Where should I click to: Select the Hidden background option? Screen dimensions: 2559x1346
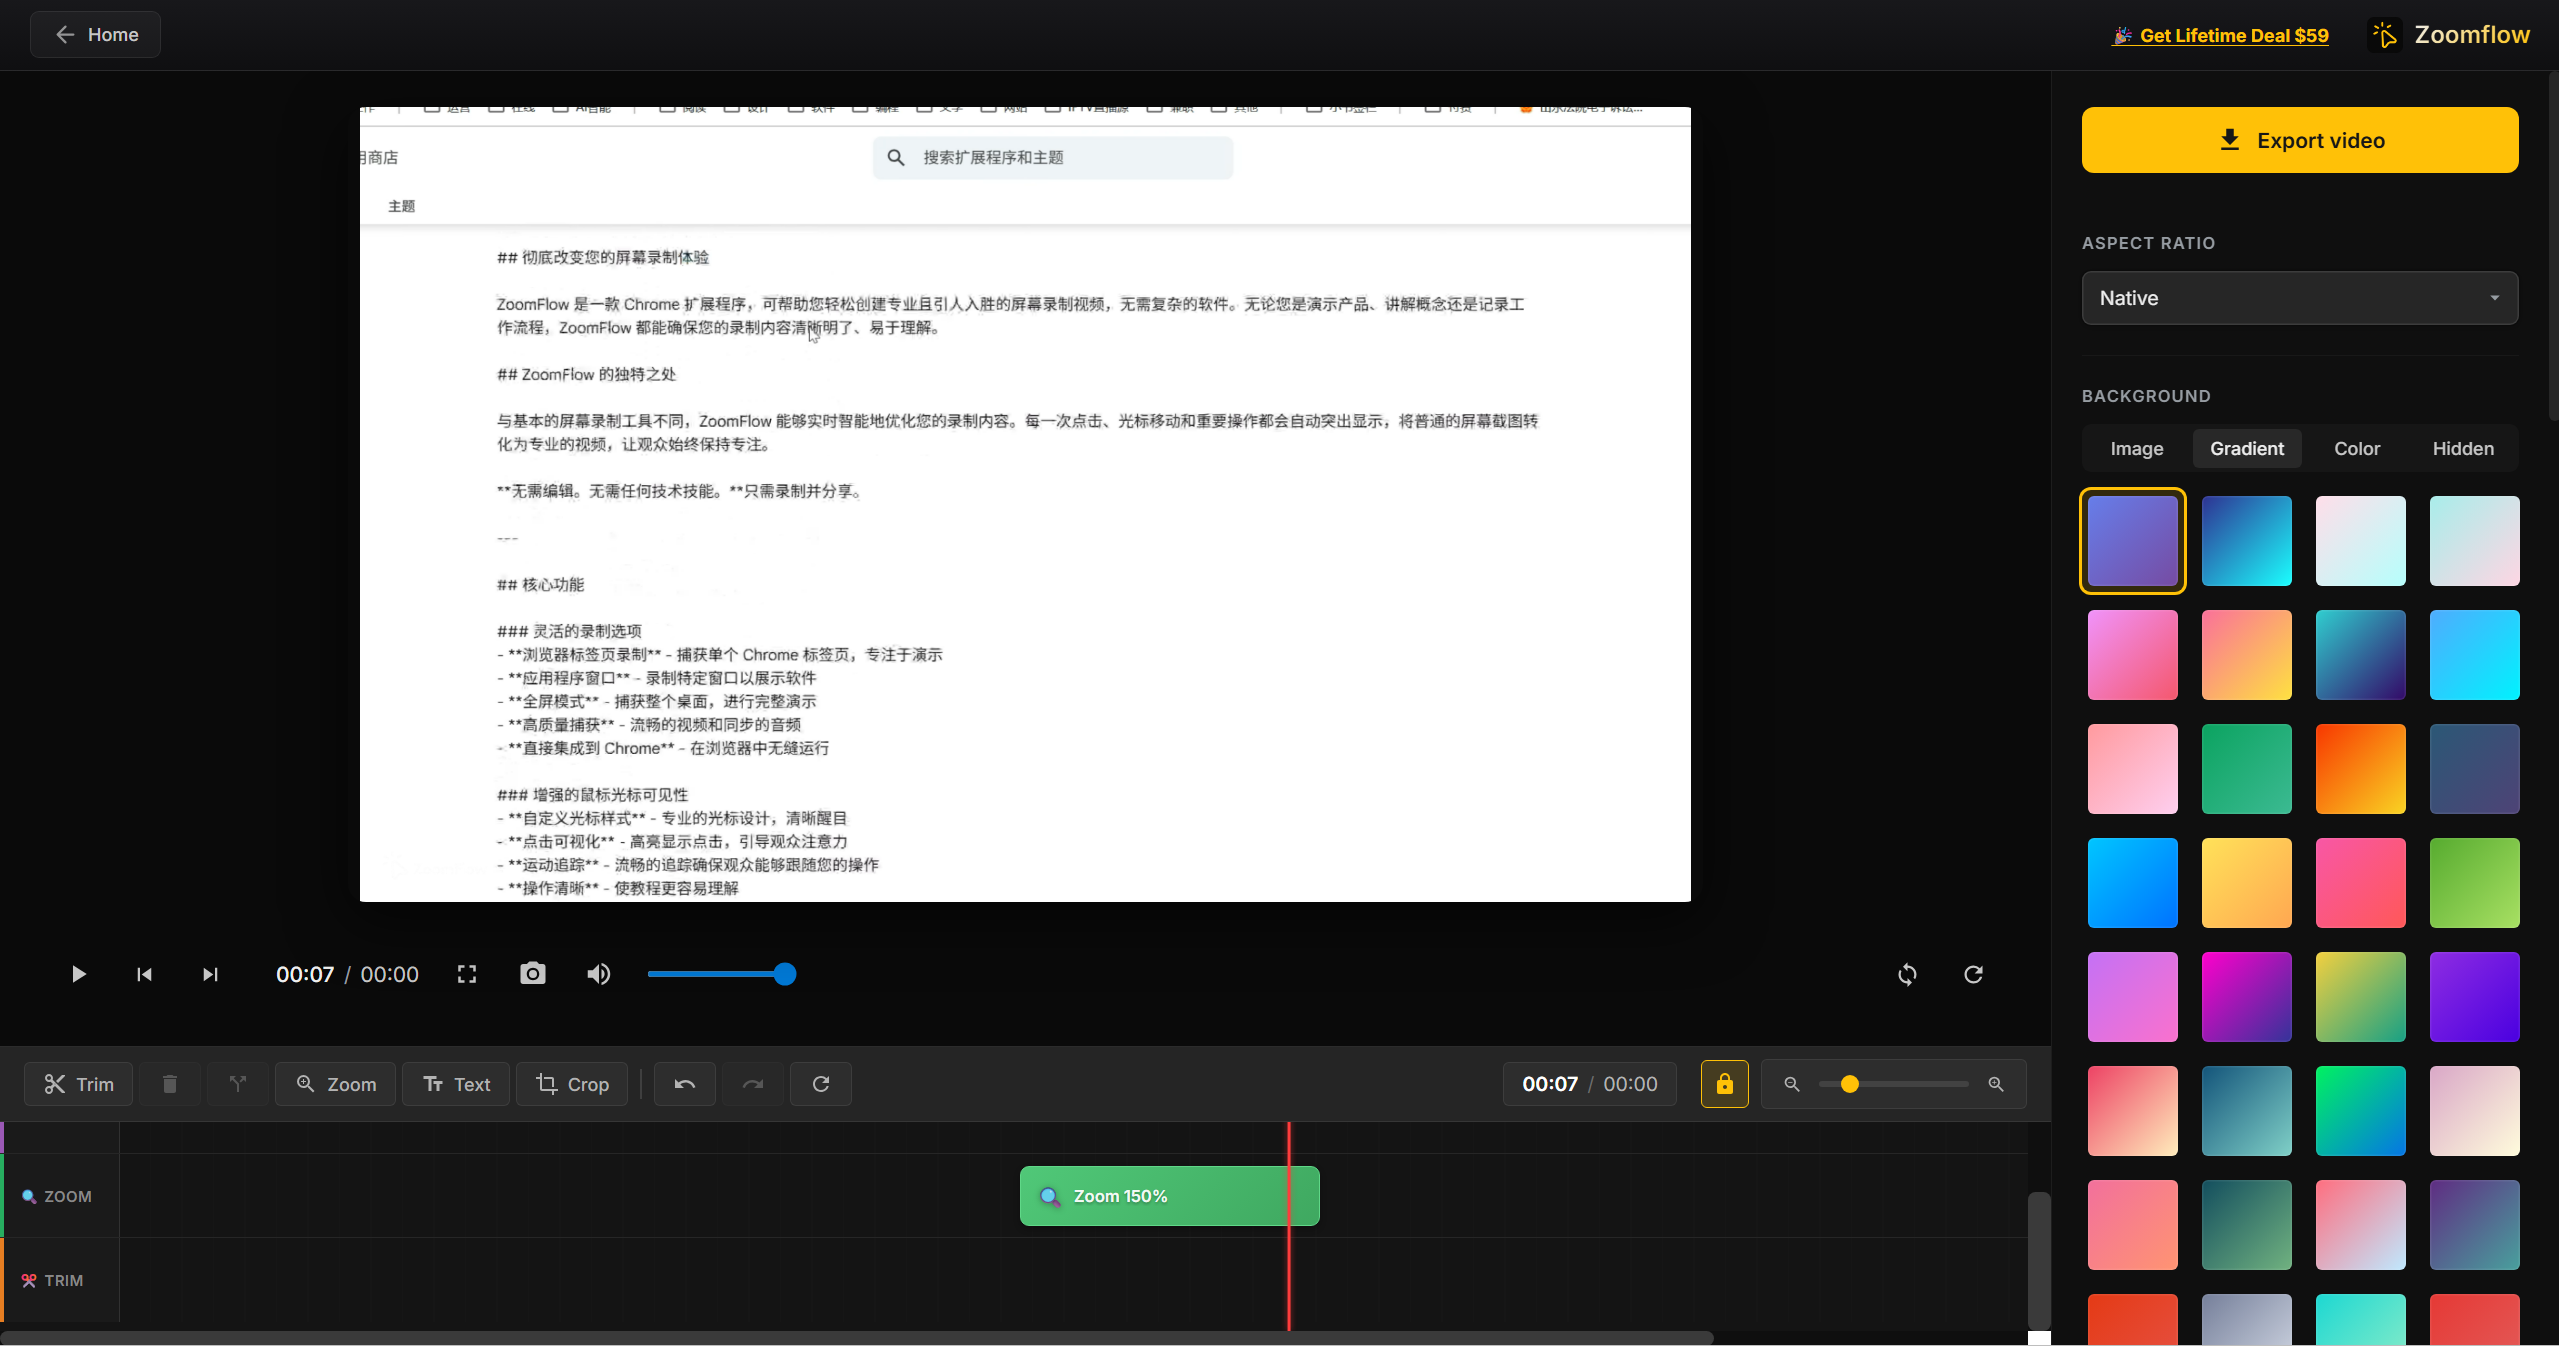[x=2463, y=449]
